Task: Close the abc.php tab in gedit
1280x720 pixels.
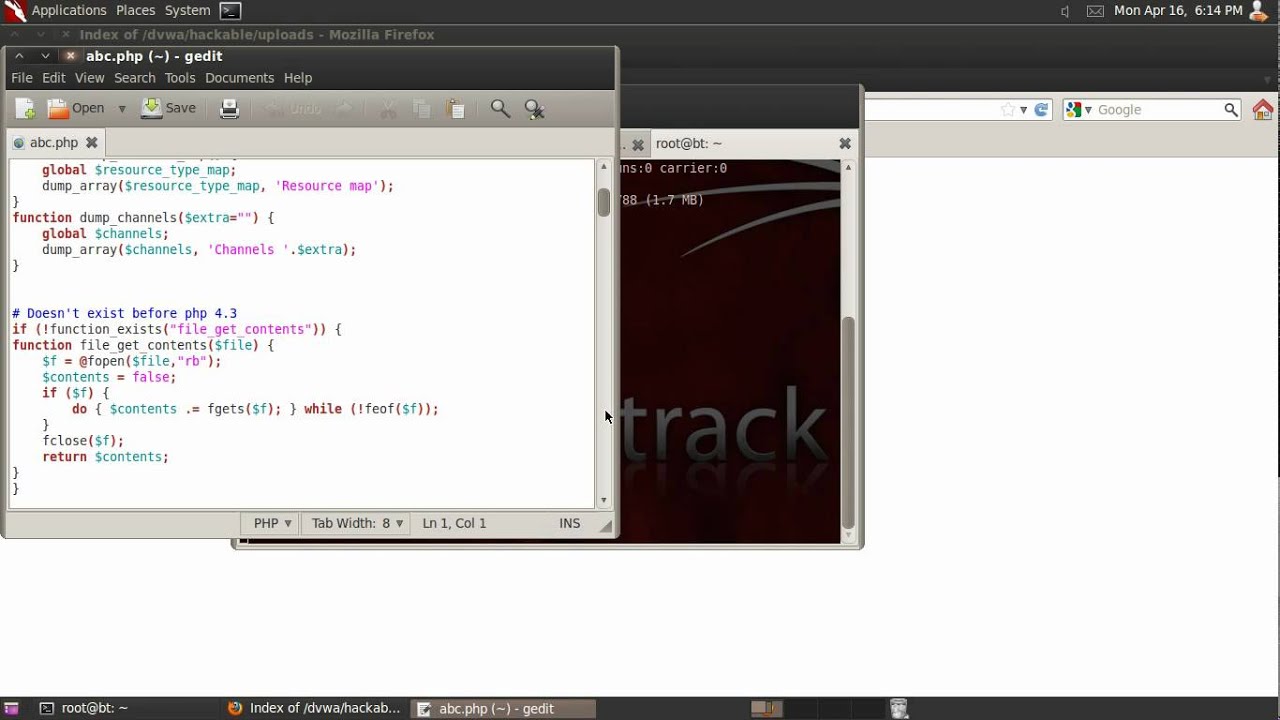Action: click(92, 143)
